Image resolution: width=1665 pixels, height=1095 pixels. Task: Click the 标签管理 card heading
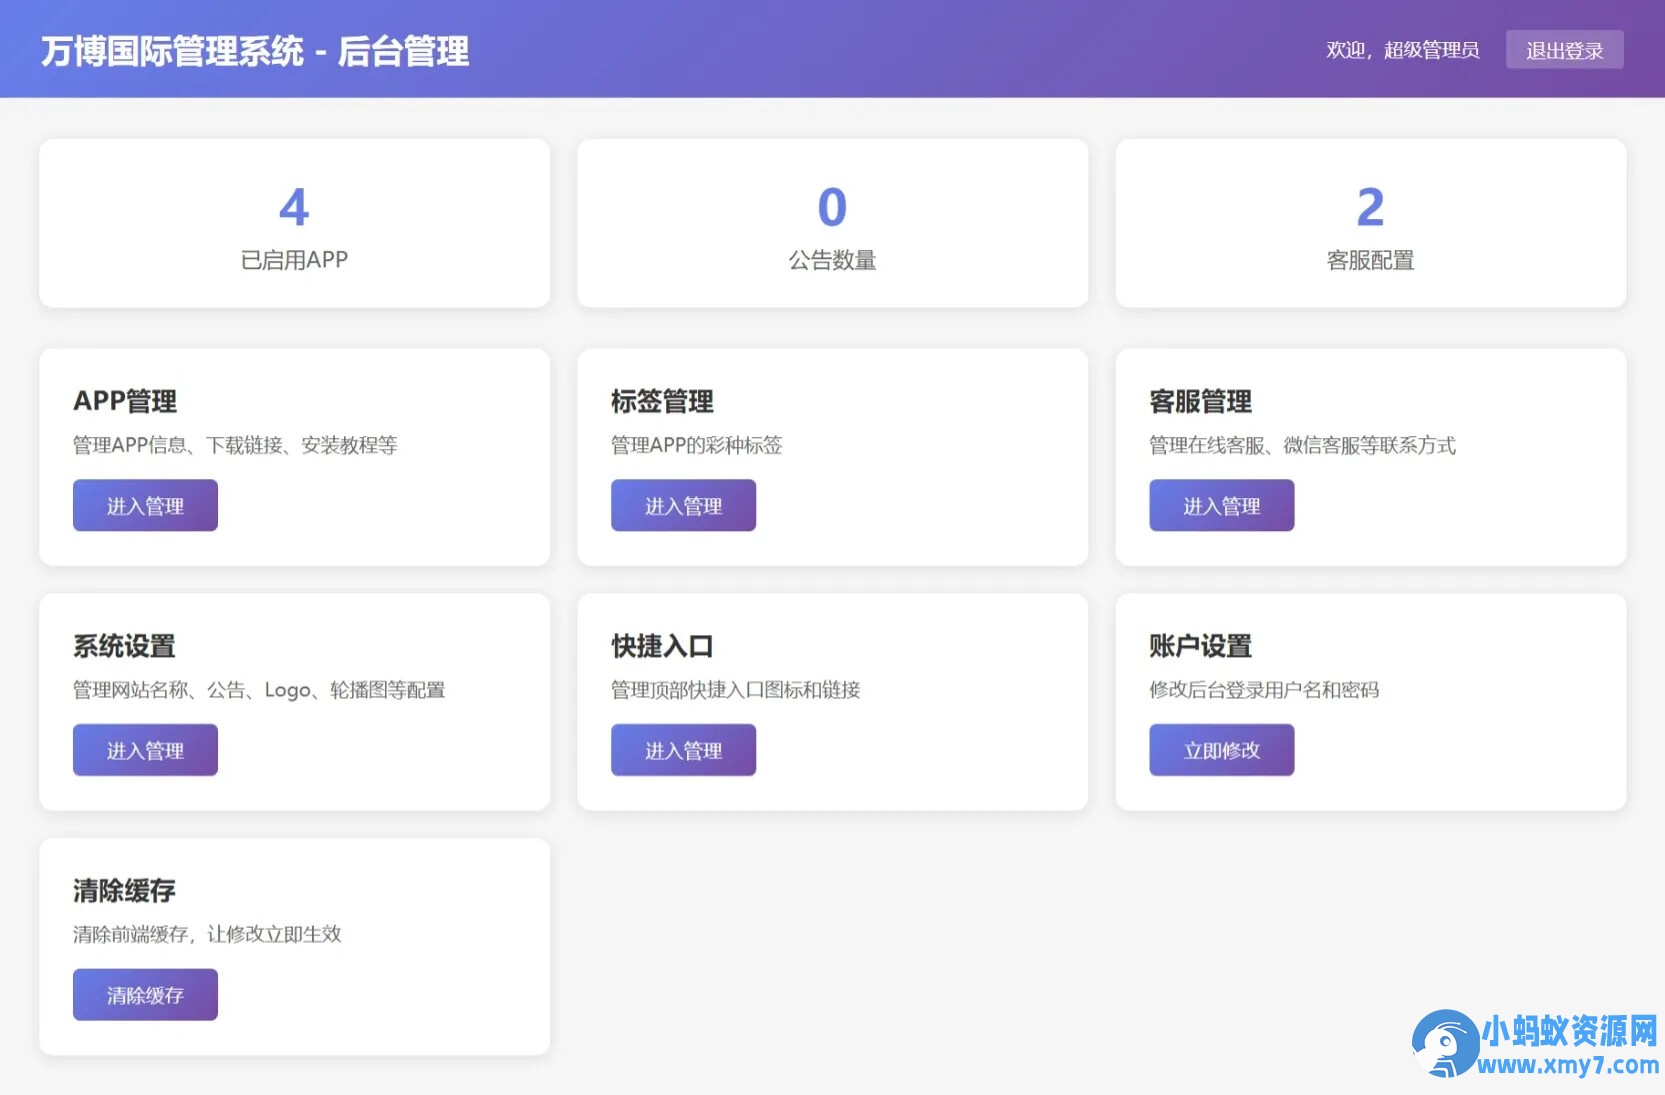tap(662, 402)
